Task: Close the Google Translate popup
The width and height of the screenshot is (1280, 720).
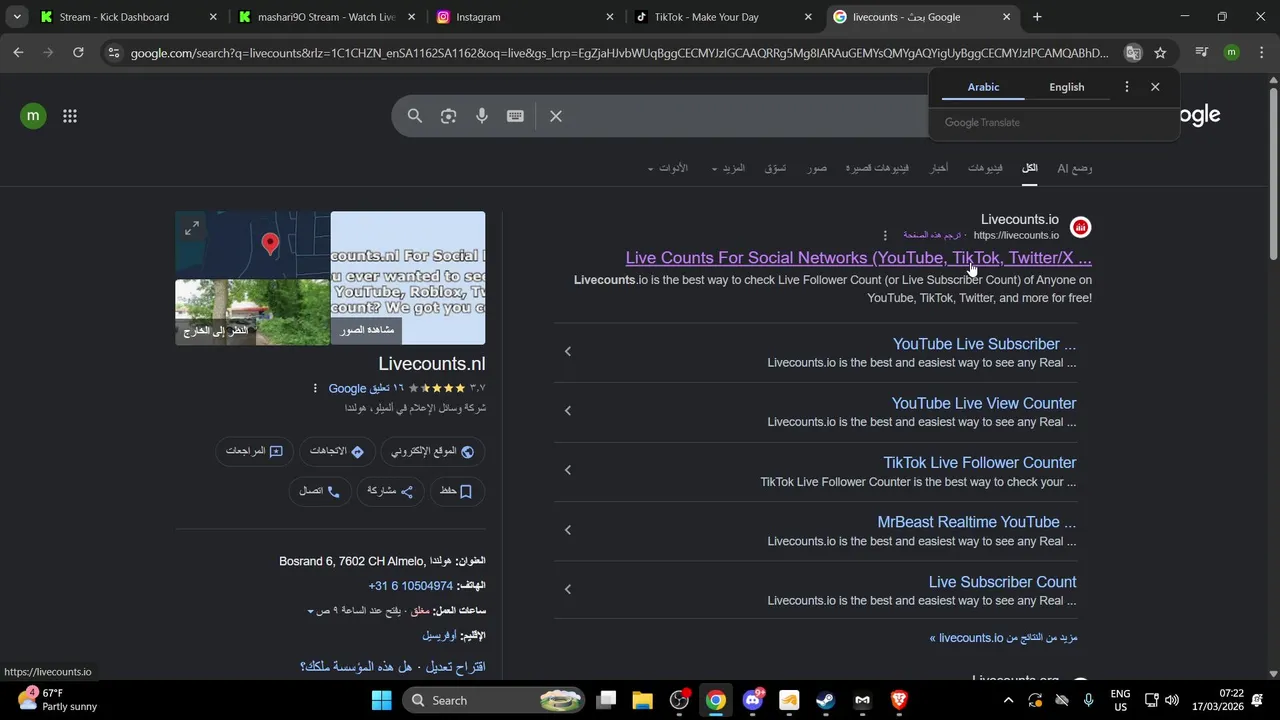Action: (1155, 87)
